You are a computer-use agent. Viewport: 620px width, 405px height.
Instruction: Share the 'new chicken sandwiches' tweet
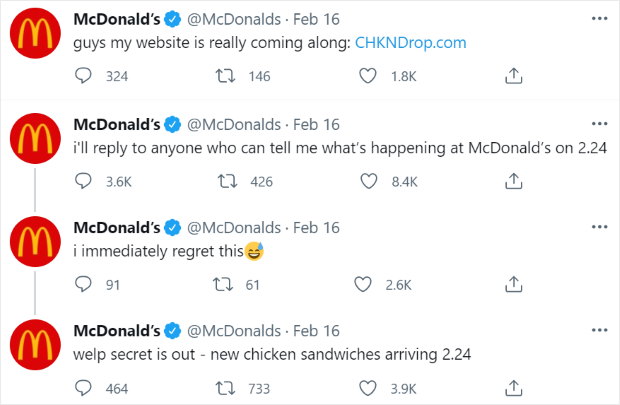point(512,388)
